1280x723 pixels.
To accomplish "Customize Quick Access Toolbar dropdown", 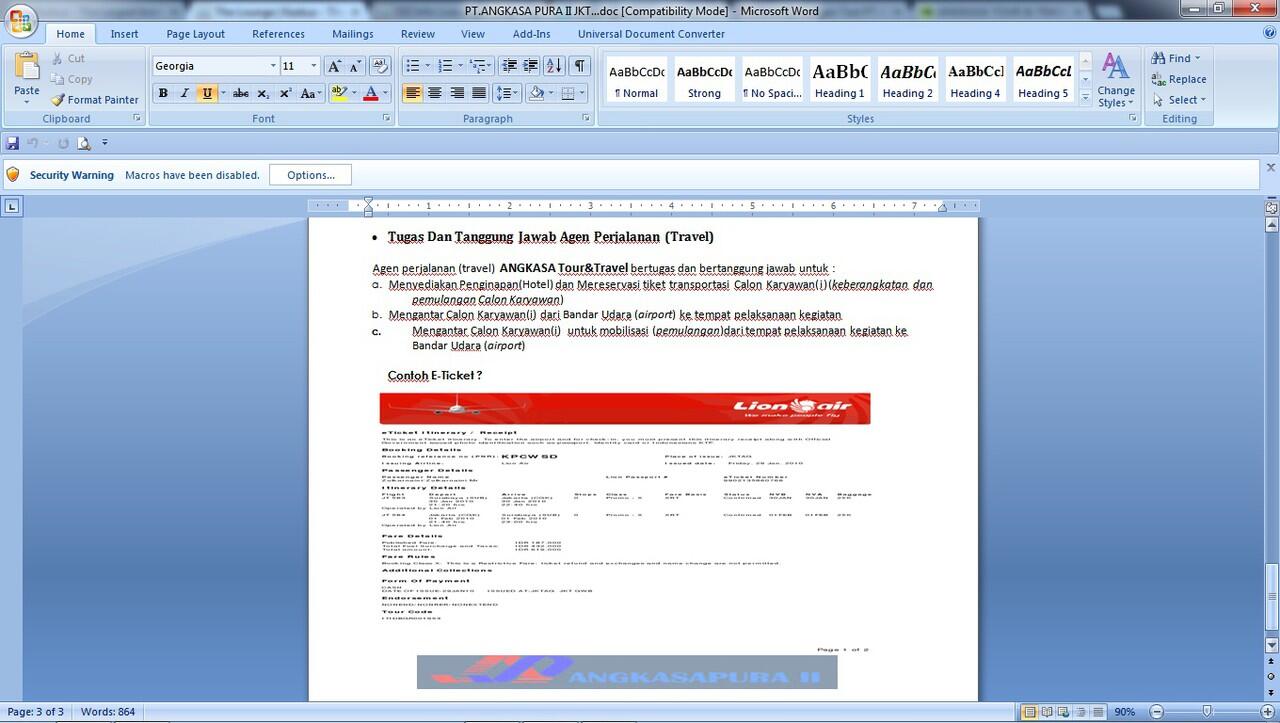I will [x=105, y=143].
